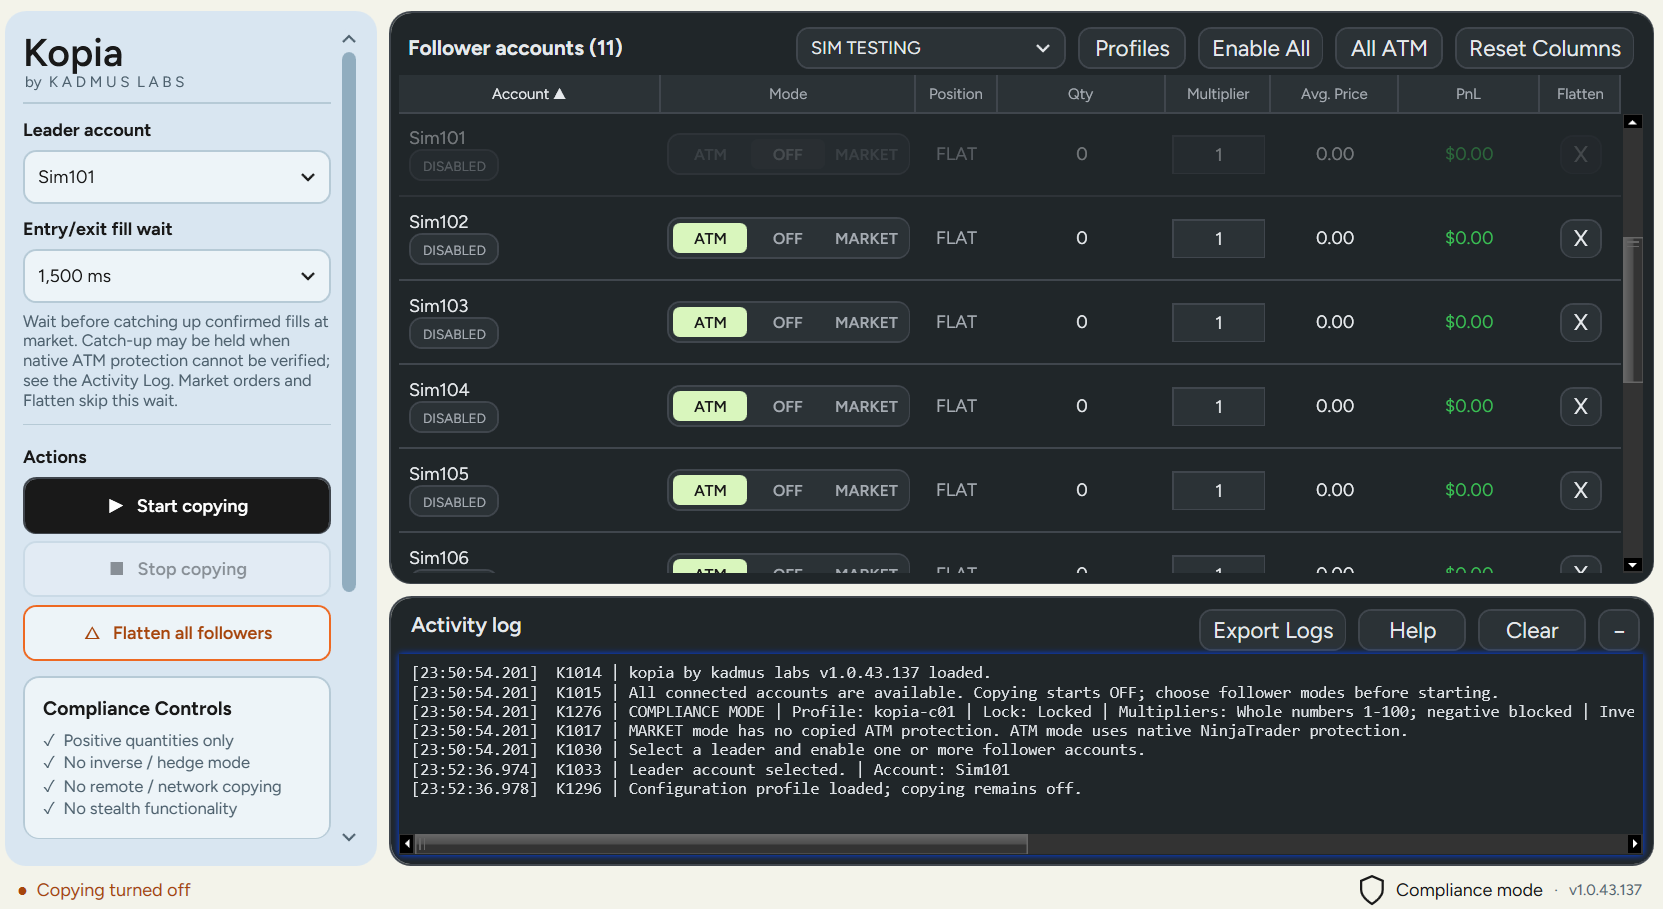
Task: Collapse the Activity log with the minus icon
Action: (1619, 630)
